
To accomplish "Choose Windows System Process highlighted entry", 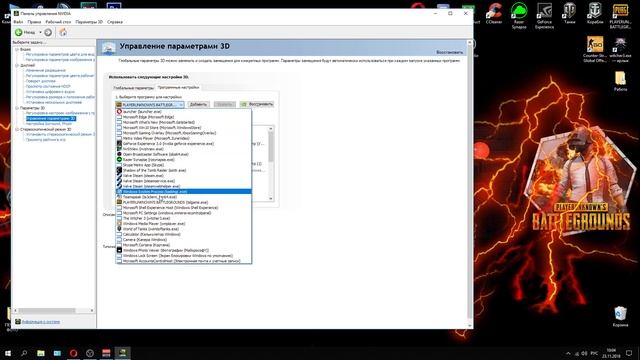I will pyautogui.click(x=184, y=191).
